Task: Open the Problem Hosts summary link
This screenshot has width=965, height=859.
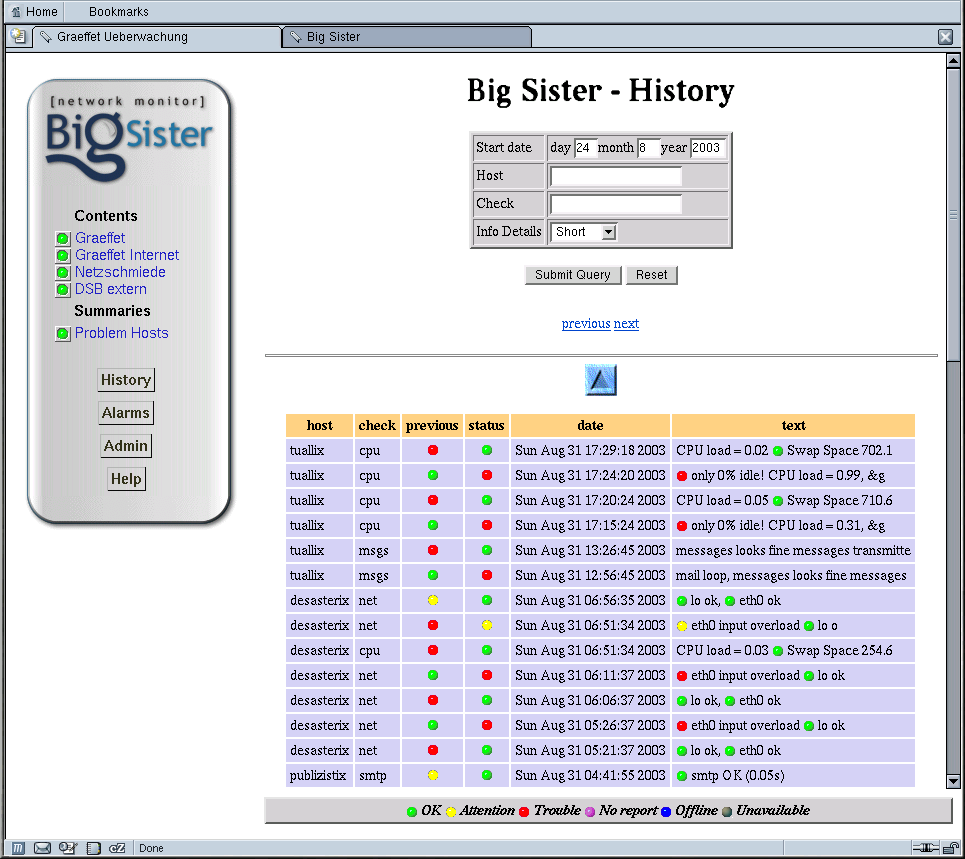Action: pos(122,333)
